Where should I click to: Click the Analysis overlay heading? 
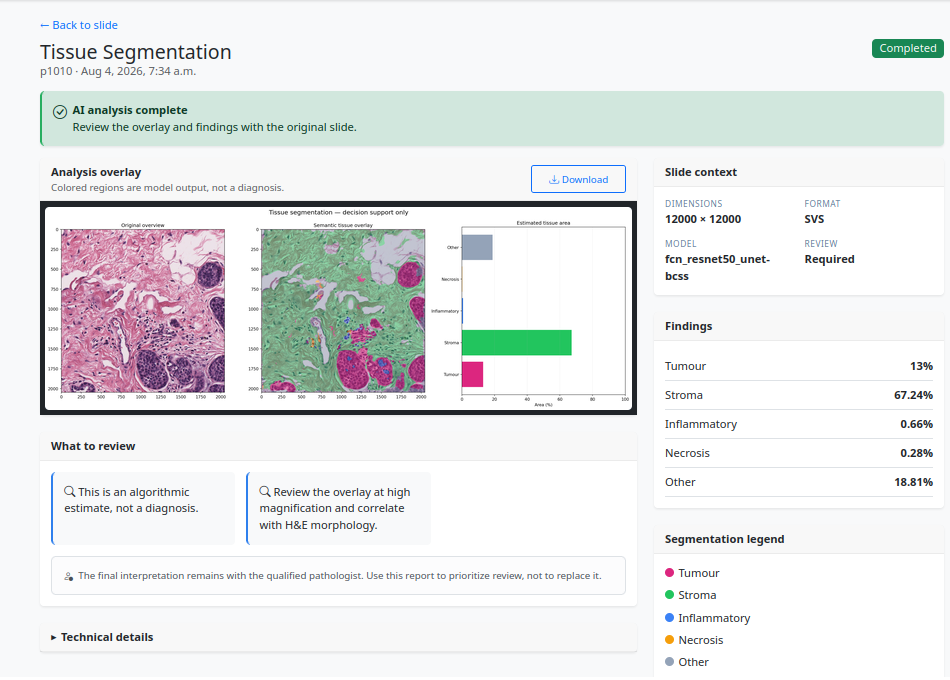(x=96, y=172)
